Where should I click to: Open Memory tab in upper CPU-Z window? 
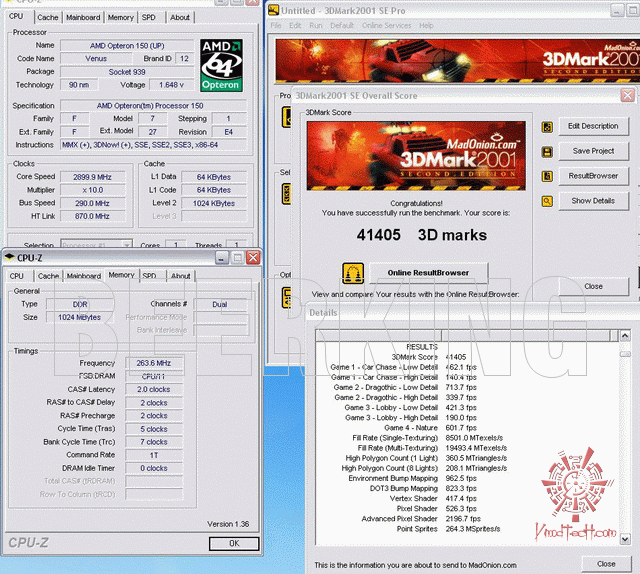coord(121,18)
